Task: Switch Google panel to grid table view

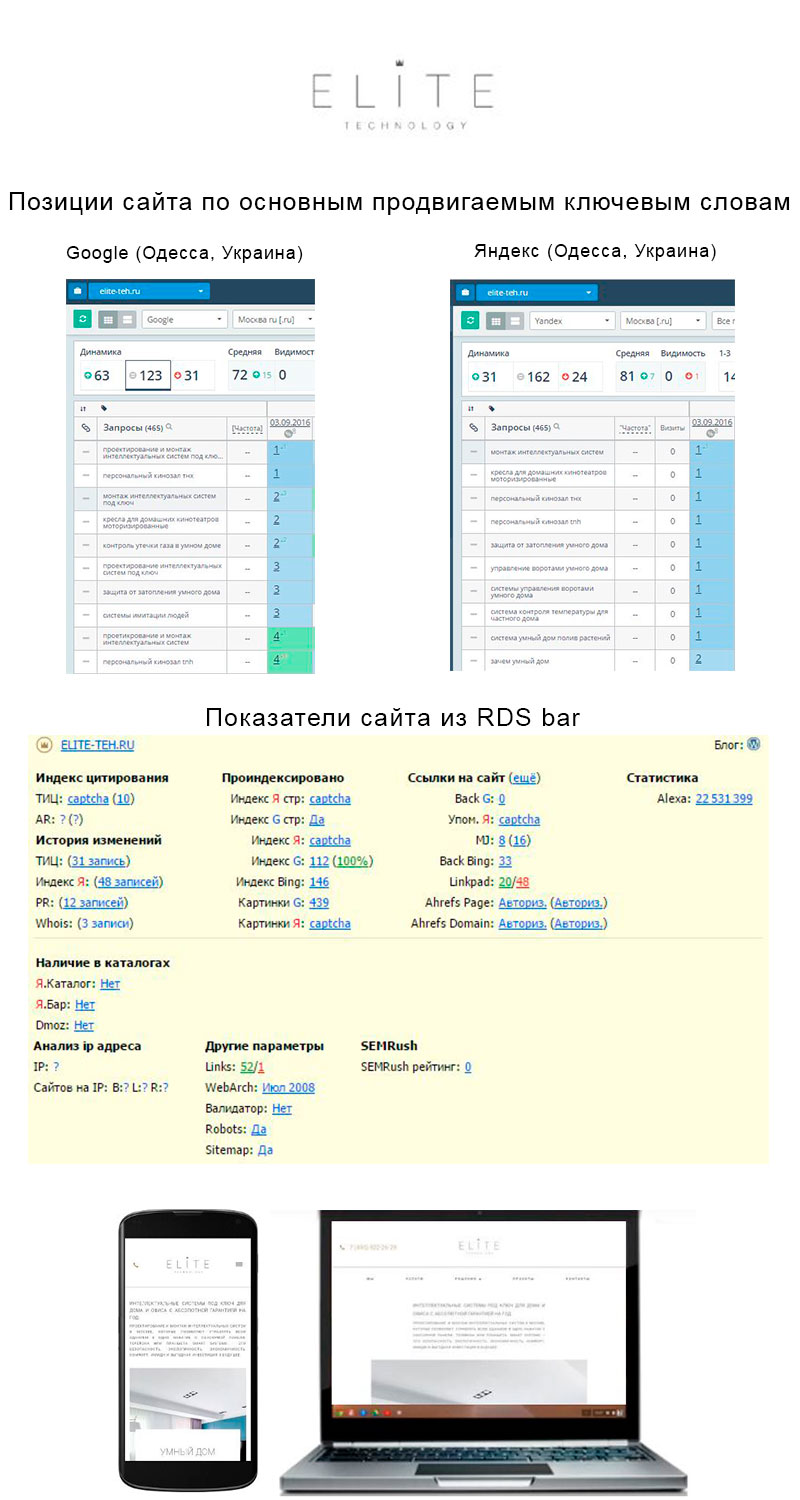Action: click(x=107, y=319)
